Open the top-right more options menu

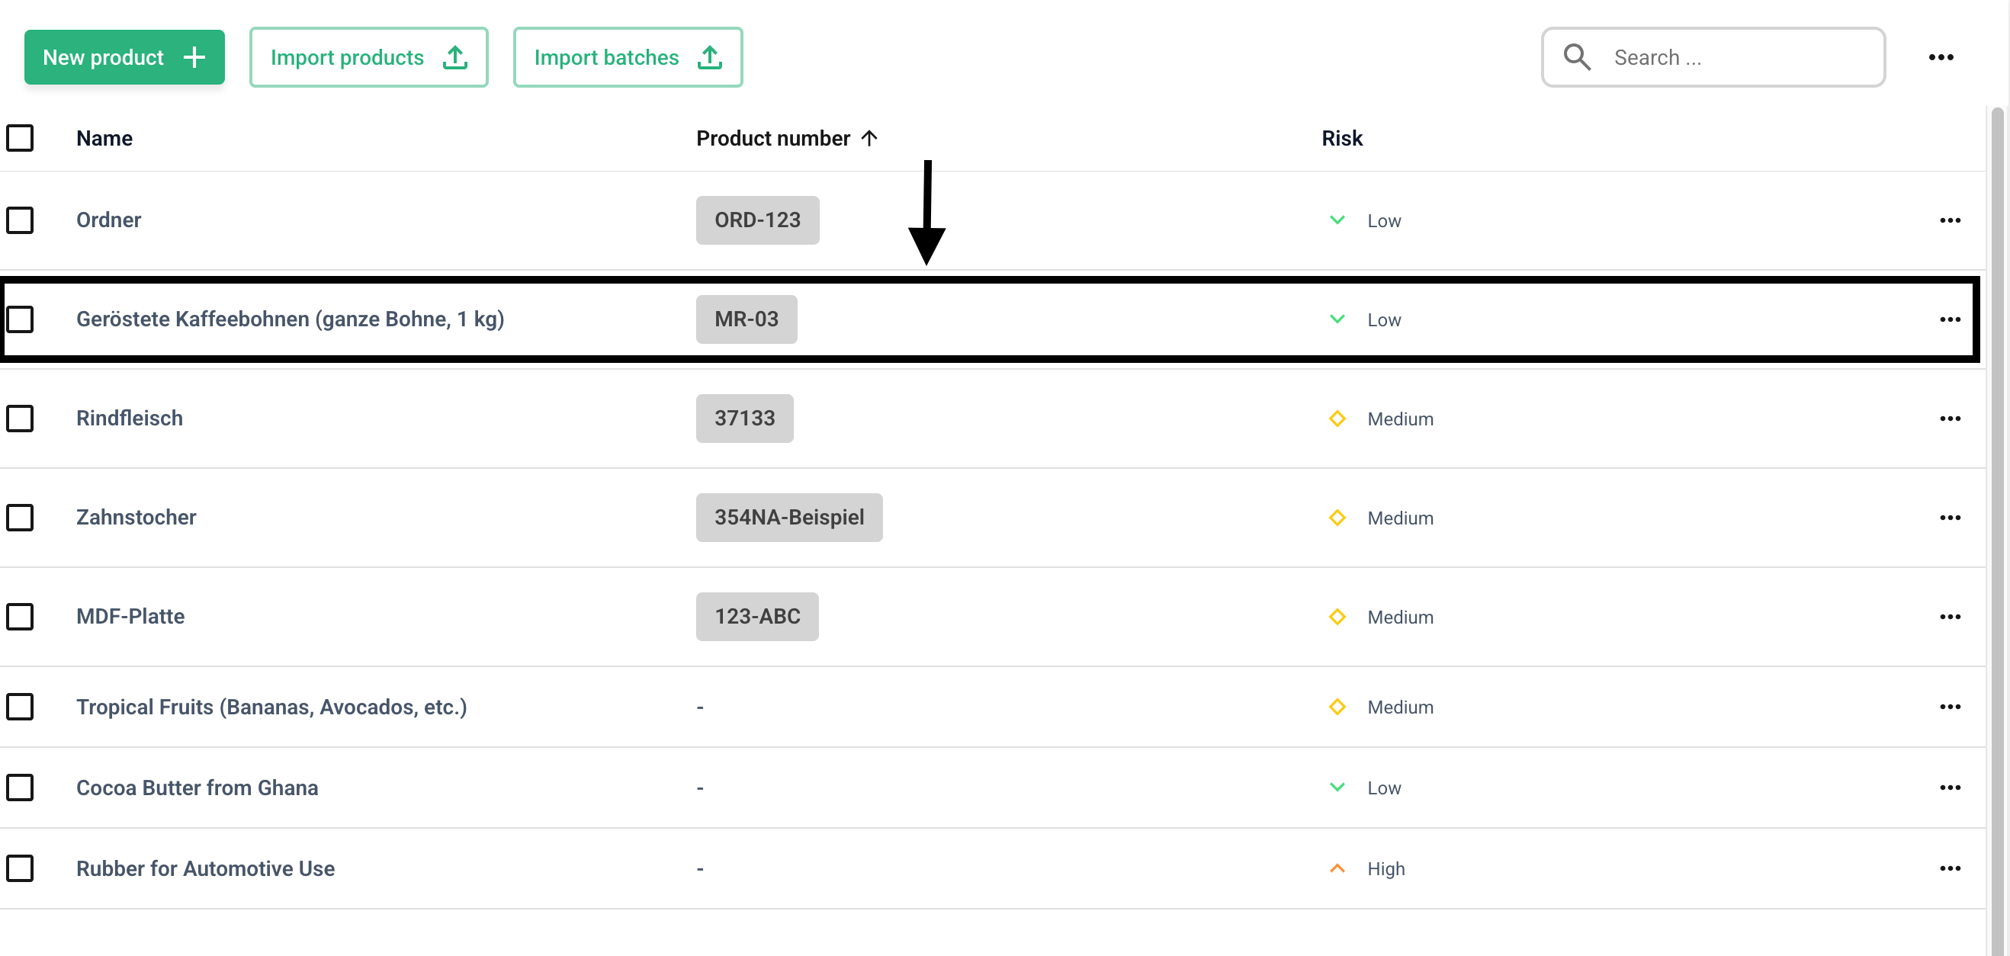pyautogui.click(x=1941, y=58)
